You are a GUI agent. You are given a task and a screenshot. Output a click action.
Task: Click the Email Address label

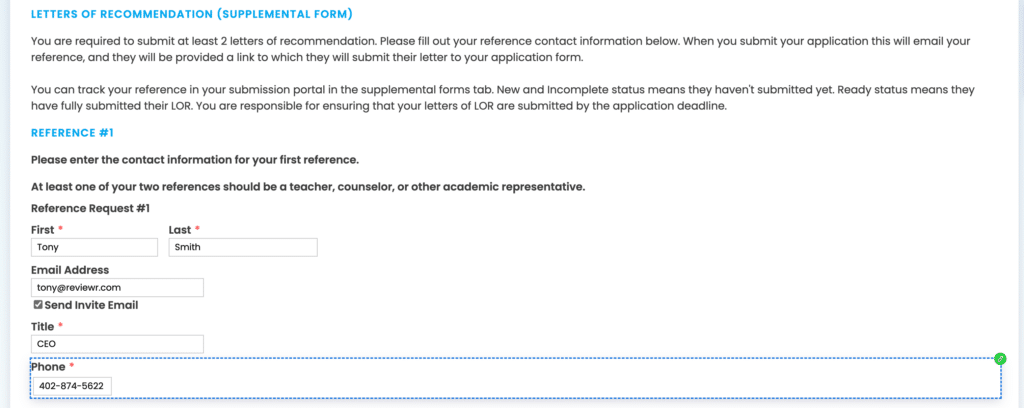(70, 270)
